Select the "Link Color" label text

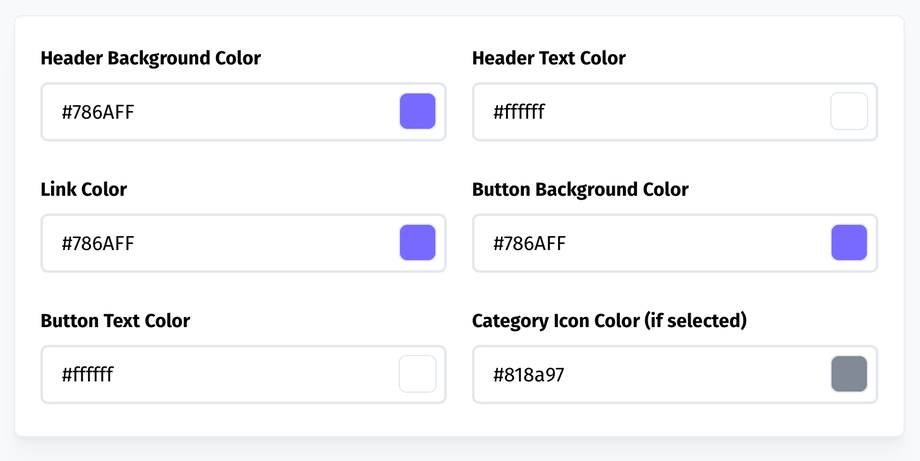pyautogui.click(x=84, y=189)
